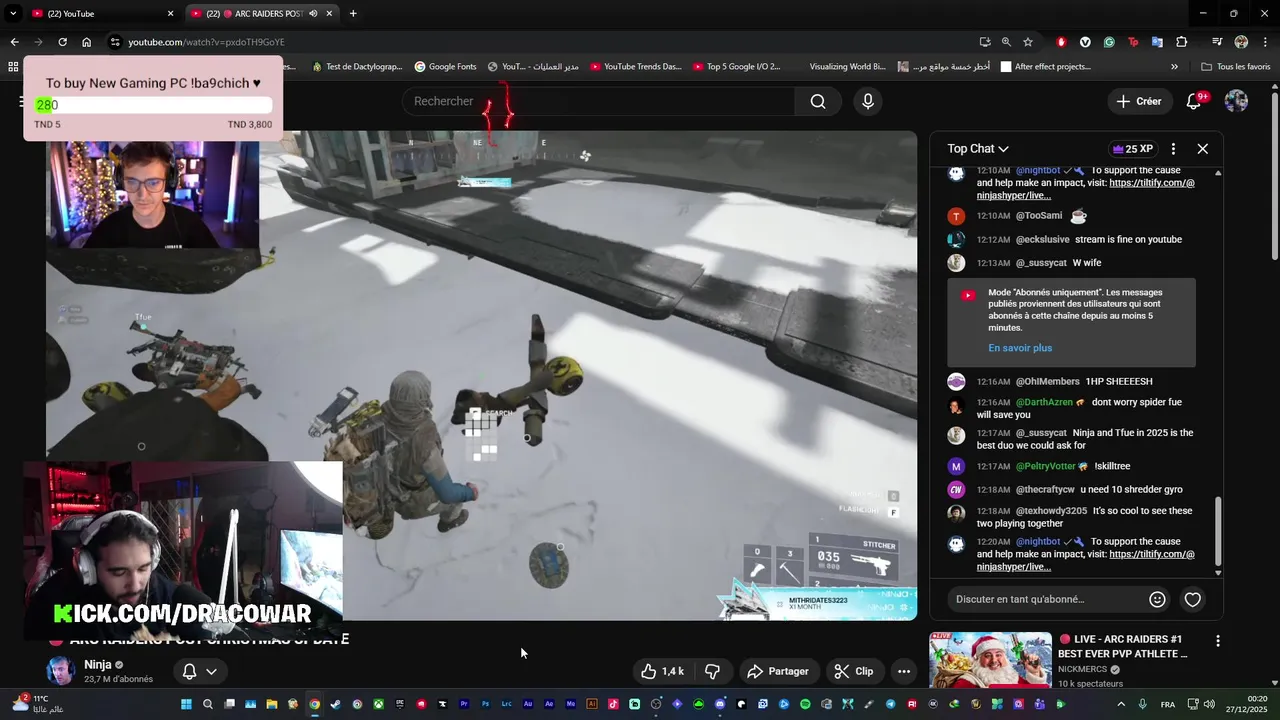Open more actions menu beside the Clip button
This screenshot has width=1280, height=720.
point(904,671)
